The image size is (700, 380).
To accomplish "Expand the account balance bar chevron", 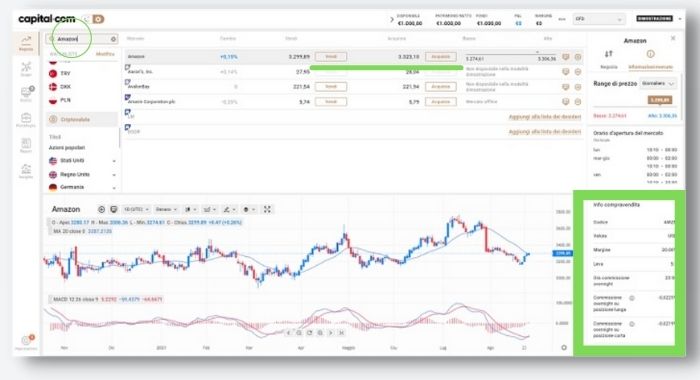I will coord(392,20).
